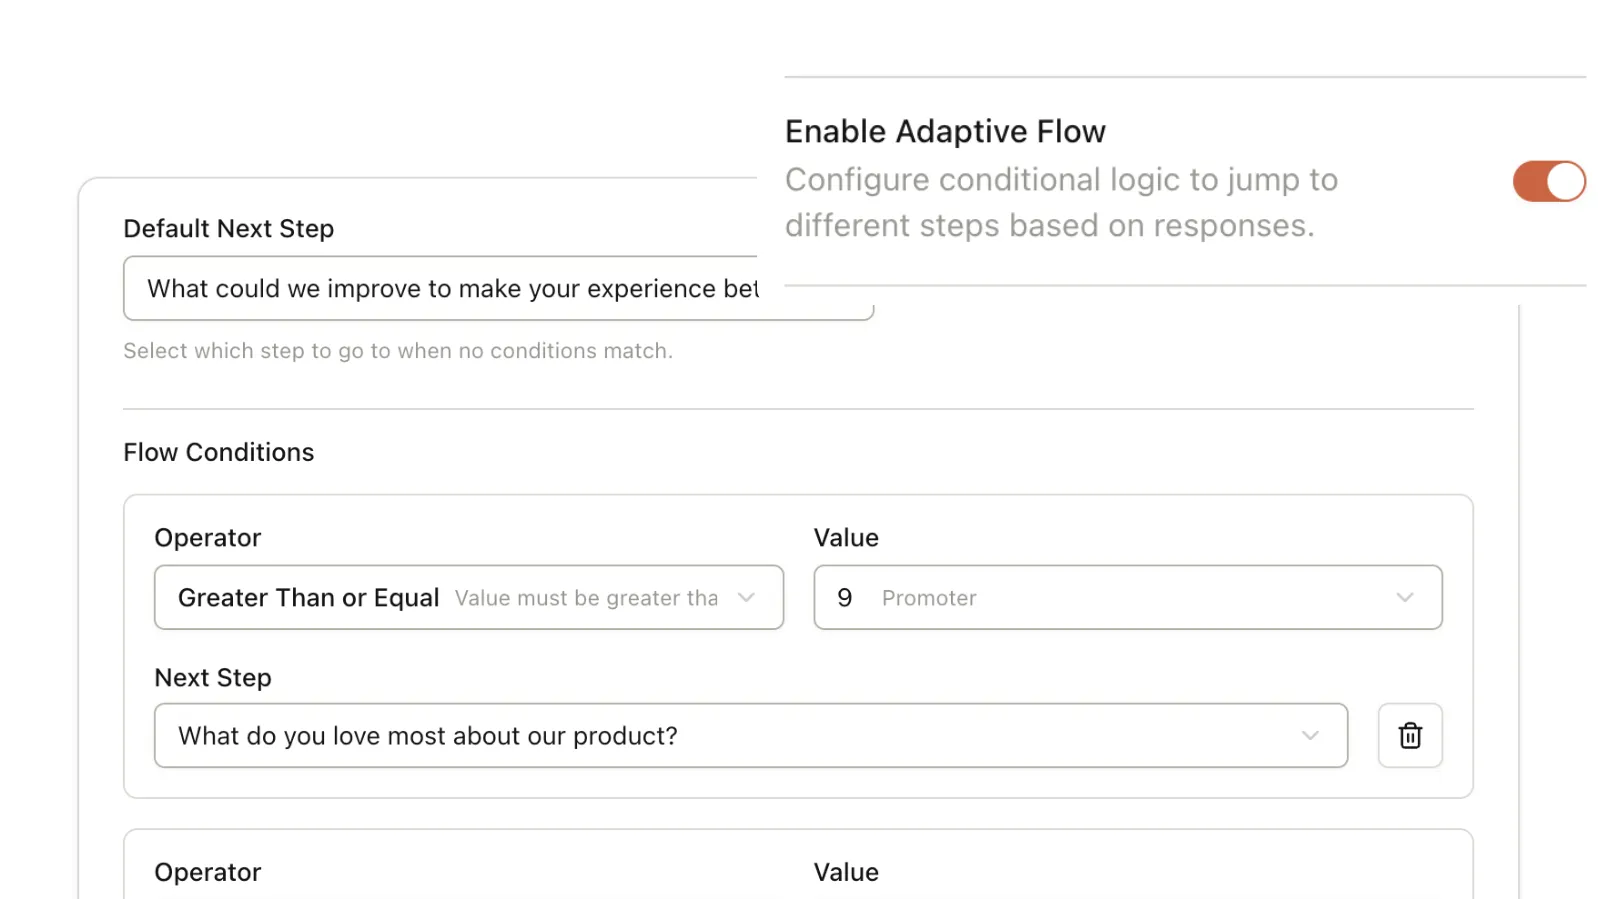1598x899 pixels.
Task: Open the Default Next Step dropdown
Action: coord(498,288)
